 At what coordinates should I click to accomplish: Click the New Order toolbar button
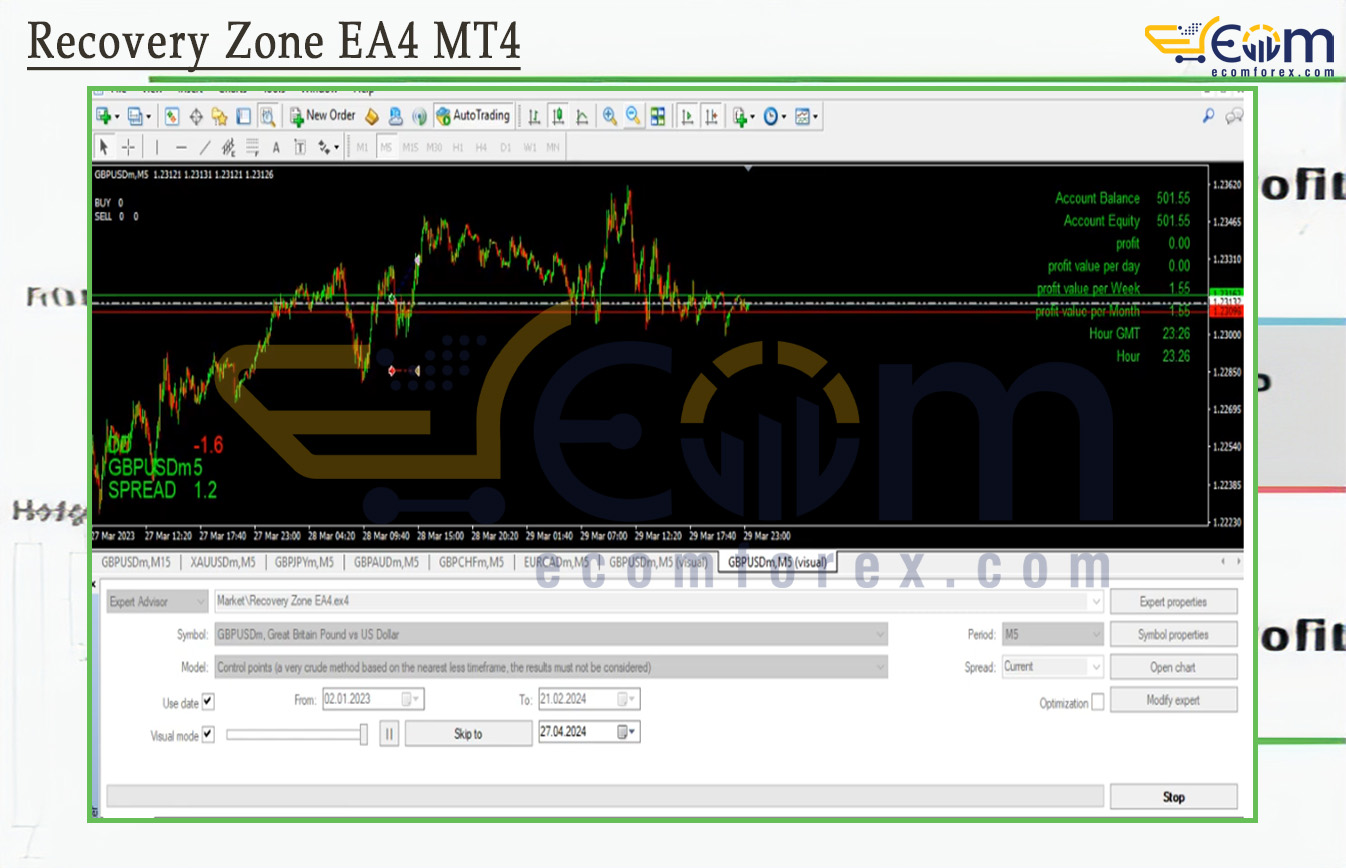323,116
